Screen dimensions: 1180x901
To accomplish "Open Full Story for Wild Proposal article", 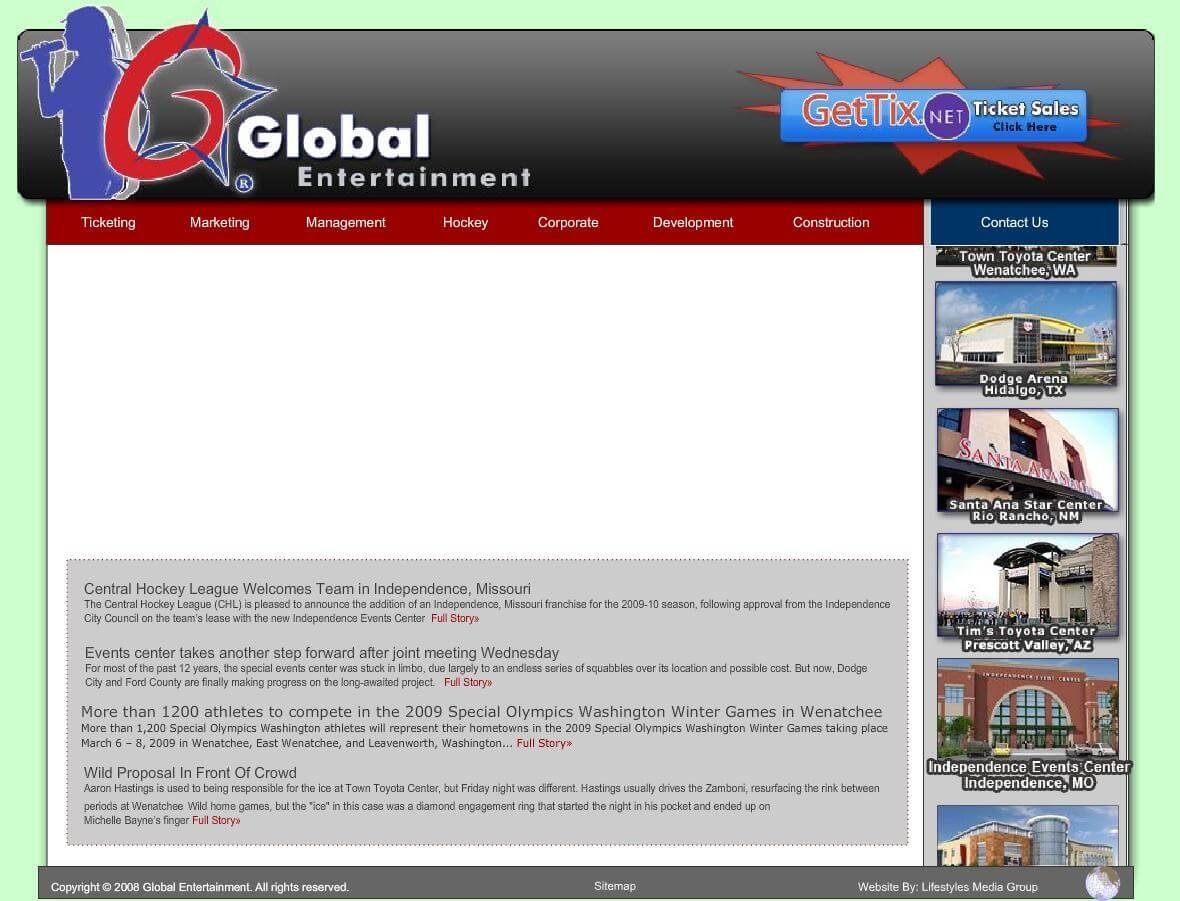I will (x=216, y=821).
